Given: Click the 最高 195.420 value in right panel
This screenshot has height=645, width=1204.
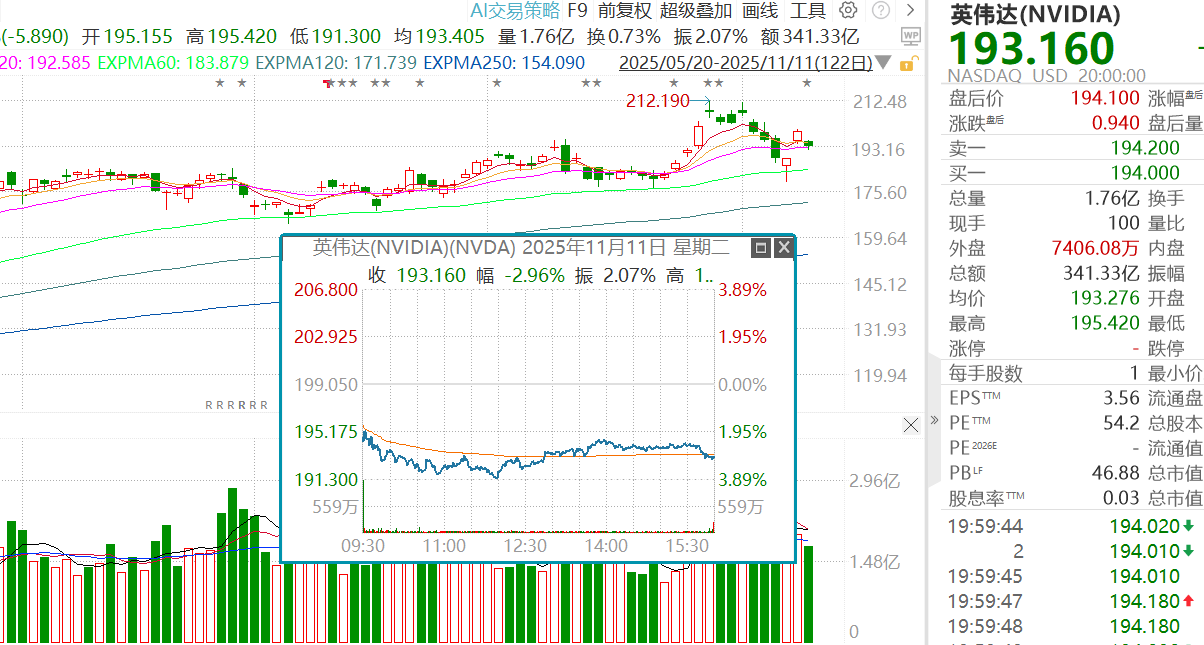Looking at the screenshot, I should coord(1104,323).
